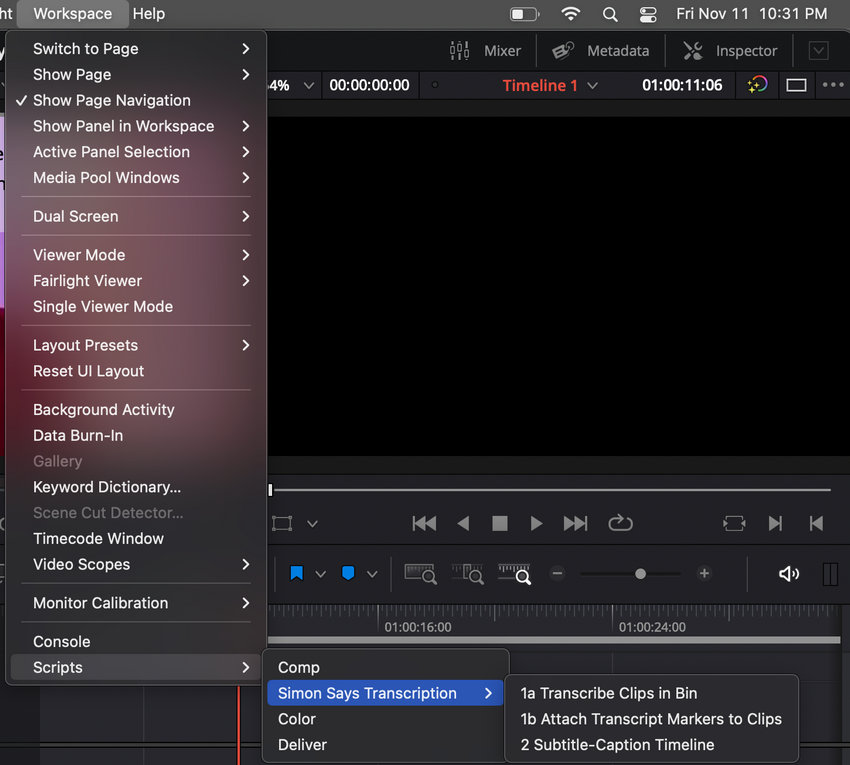Expand the Show Panel in Workspace submenu

(136, 126)
